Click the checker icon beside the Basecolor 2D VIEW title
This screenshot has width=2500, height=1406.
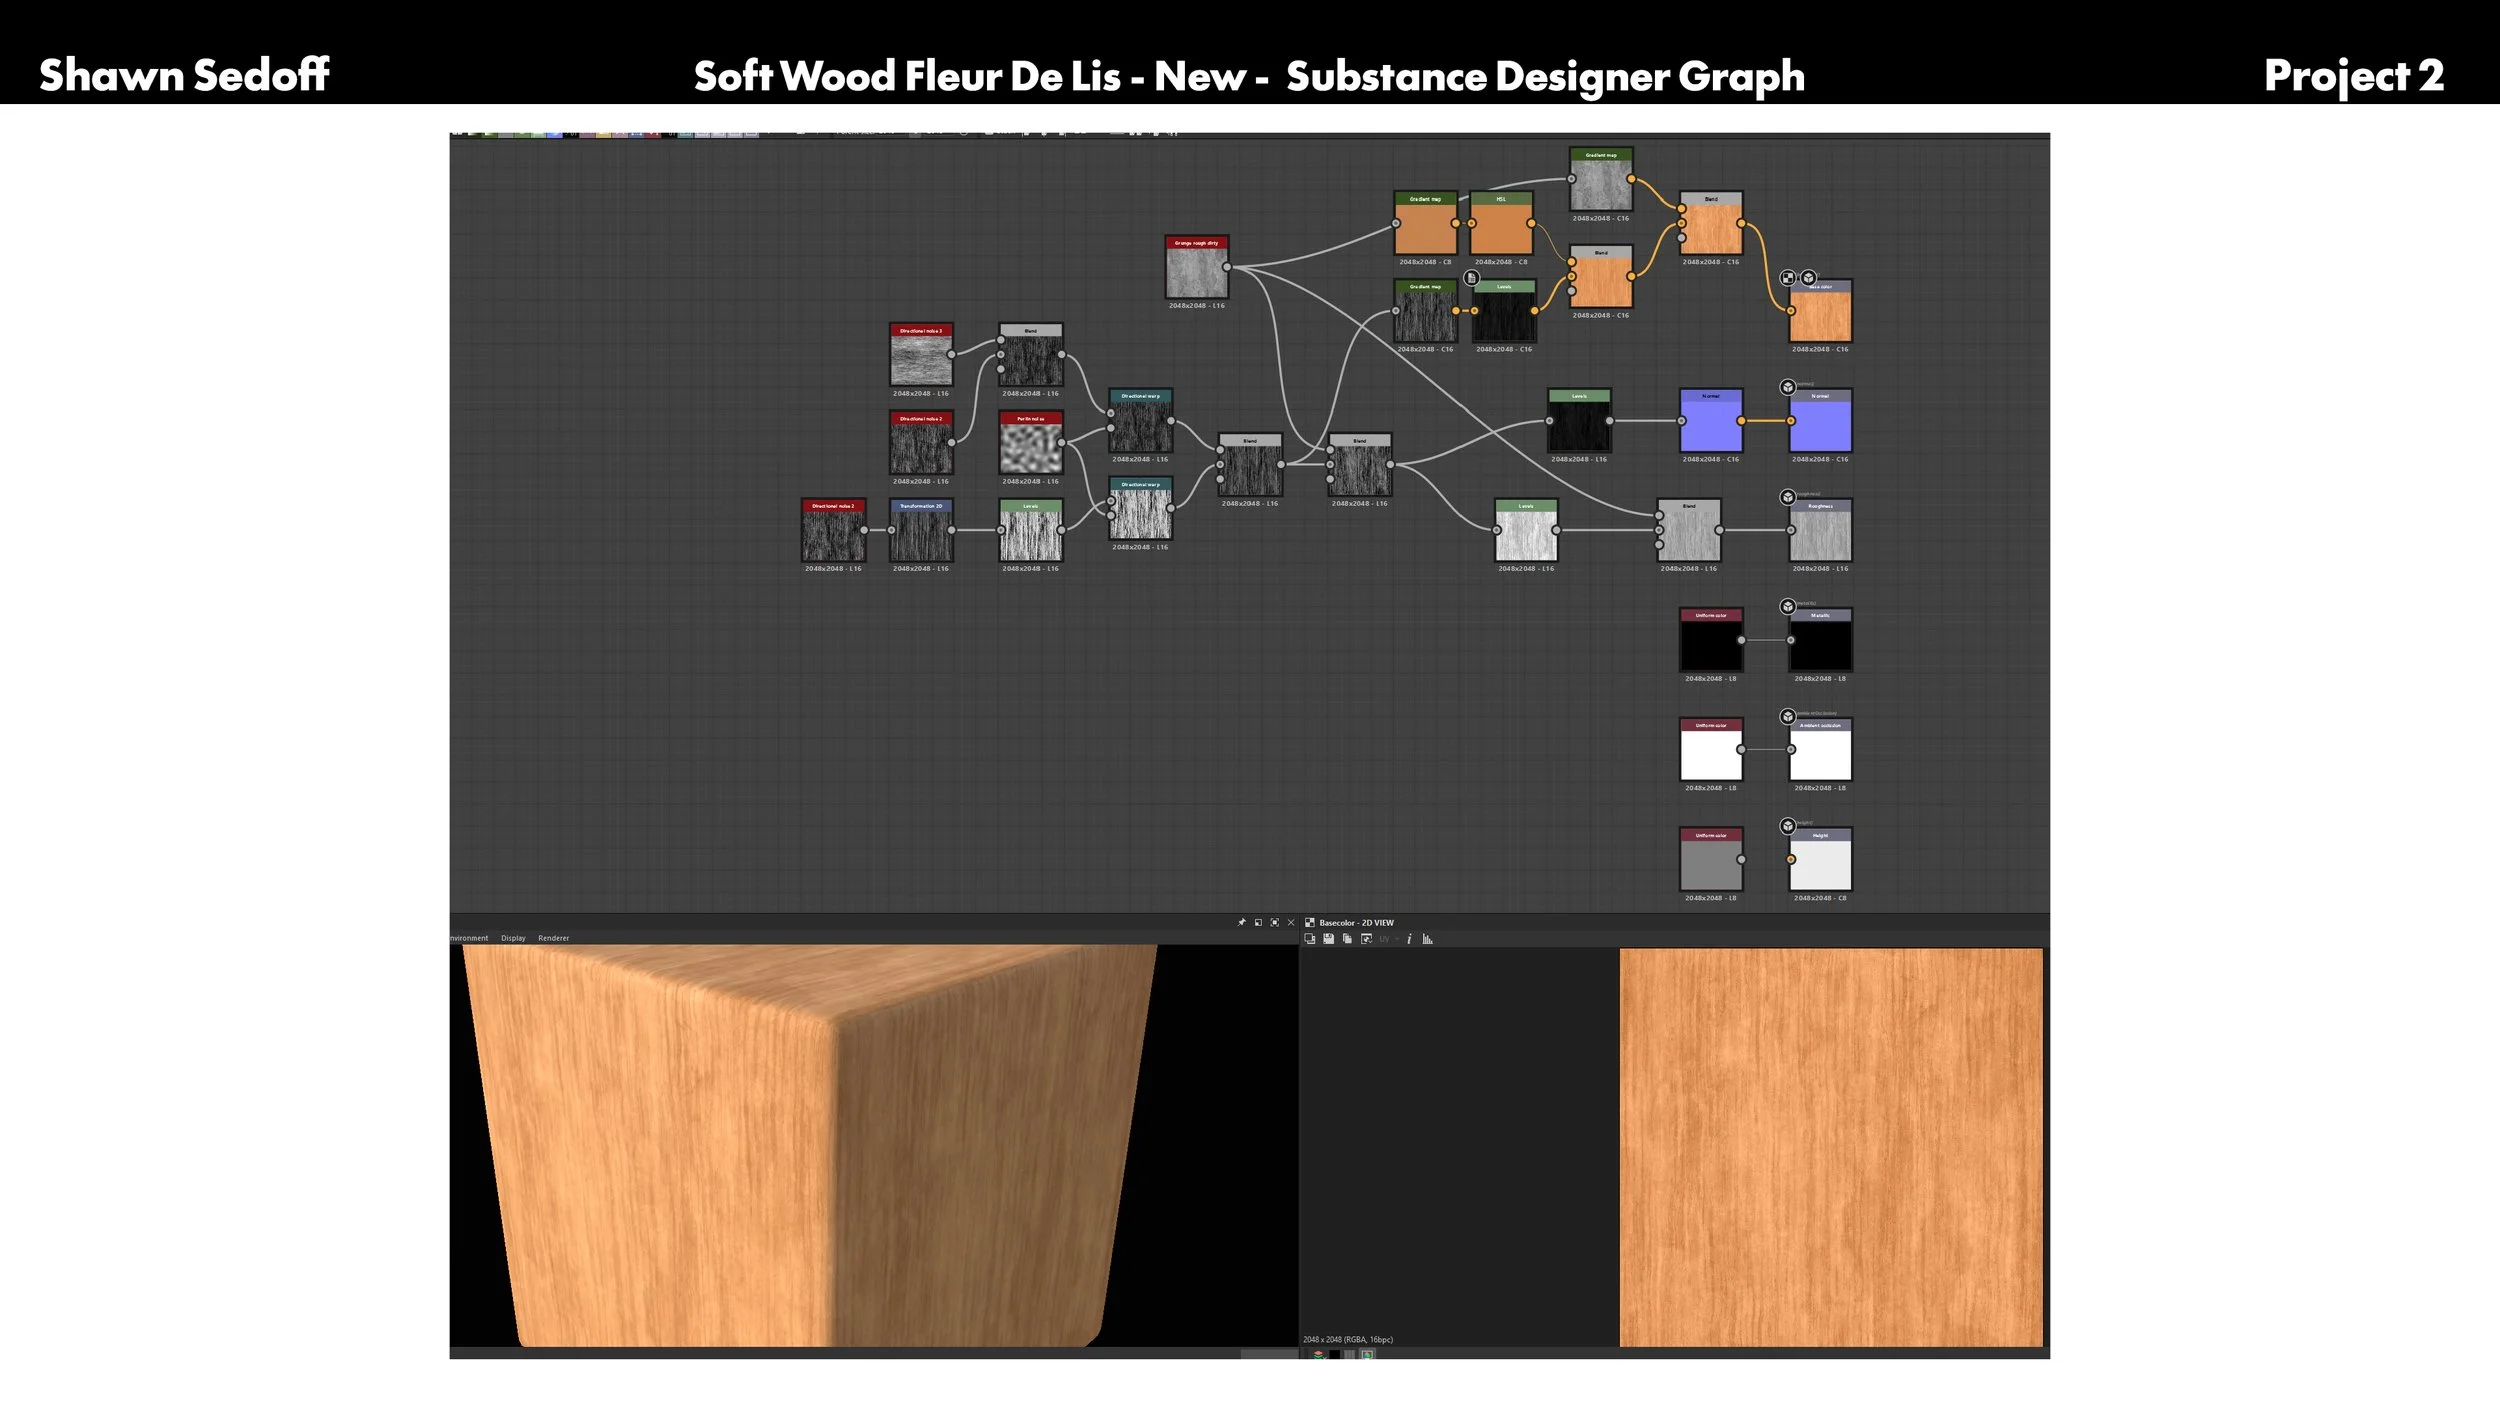pyautogui.click(x=1310, y=923)
